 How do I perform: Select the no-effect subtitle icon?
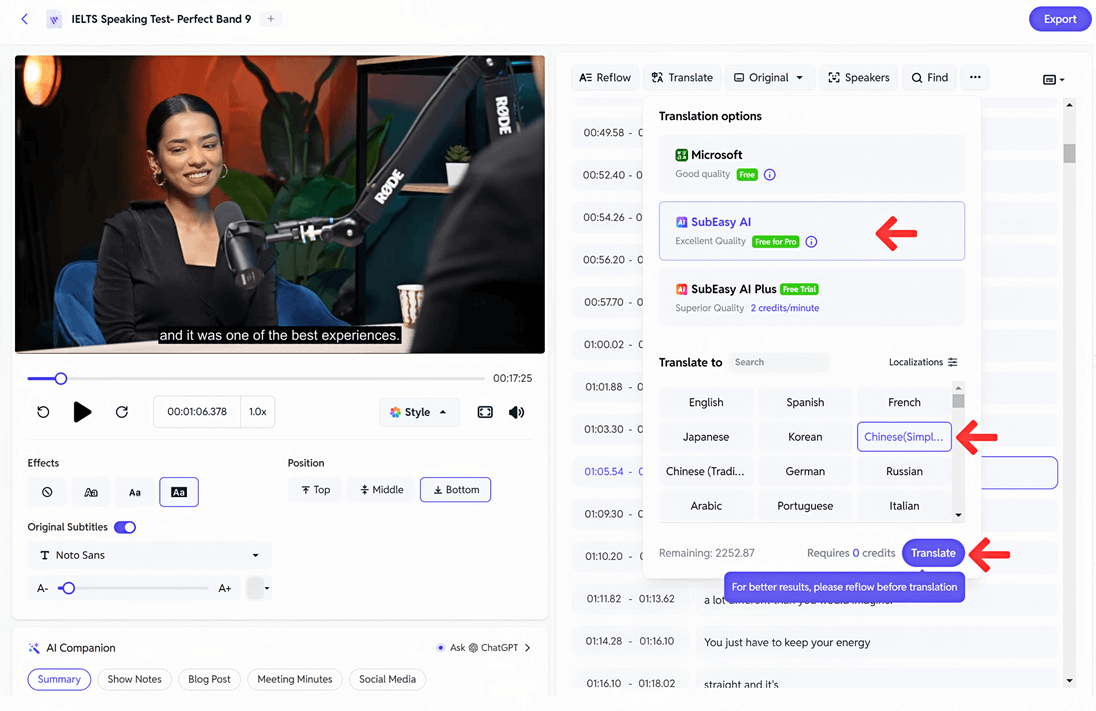point(47,492)
